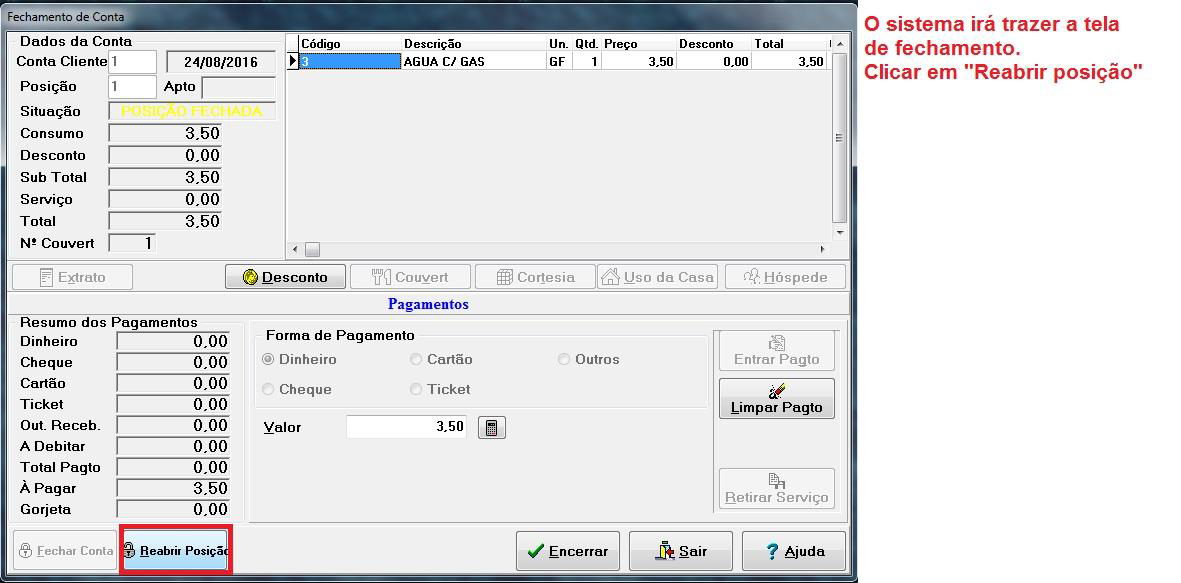Click the Hóspede button
This screenshot has height=583, width=1181.
pyautogui.click(x=786, y=277)
